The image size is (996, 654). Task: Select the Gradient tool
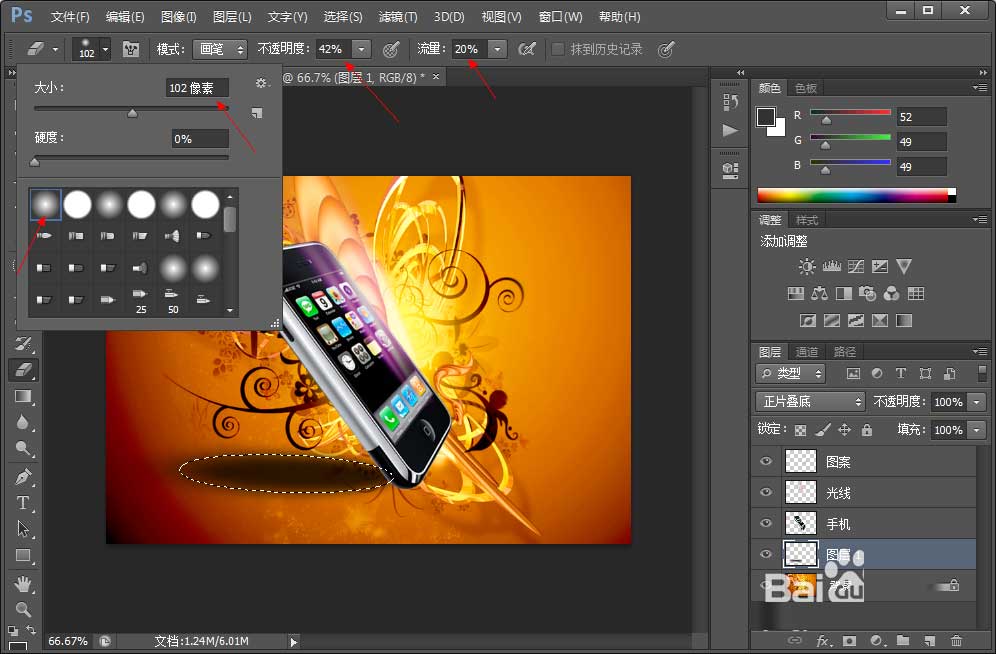tap(23, 396)
